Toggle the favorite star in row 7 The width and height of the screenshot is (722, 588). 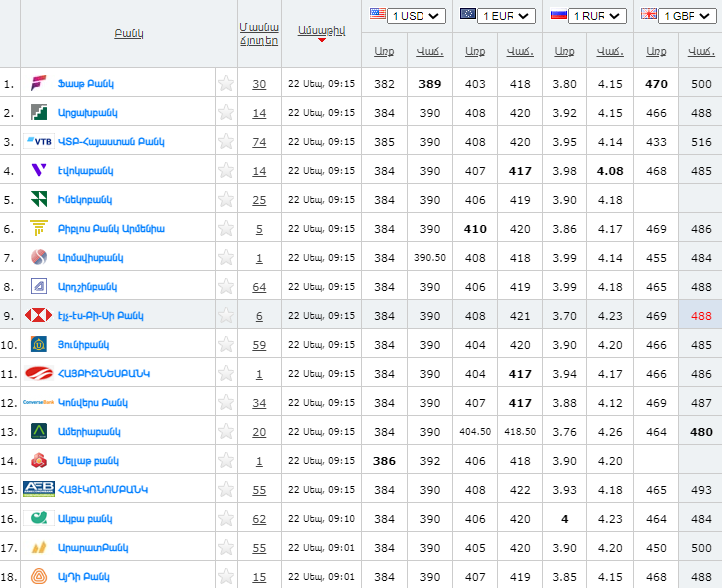tap(226, 257)
